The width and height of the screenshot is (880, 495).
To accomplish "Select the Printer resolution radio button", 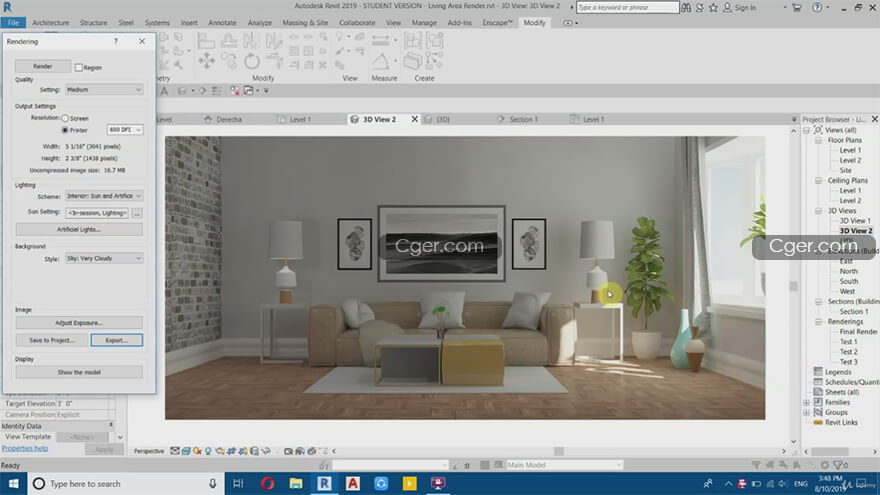I will tap(65, 130).
